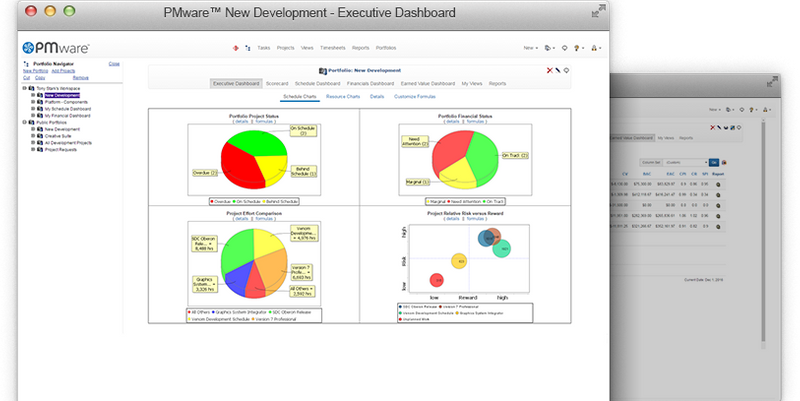Select the Details sub-tab
Viewport: 800px width, 401px height.
[377, 96]
